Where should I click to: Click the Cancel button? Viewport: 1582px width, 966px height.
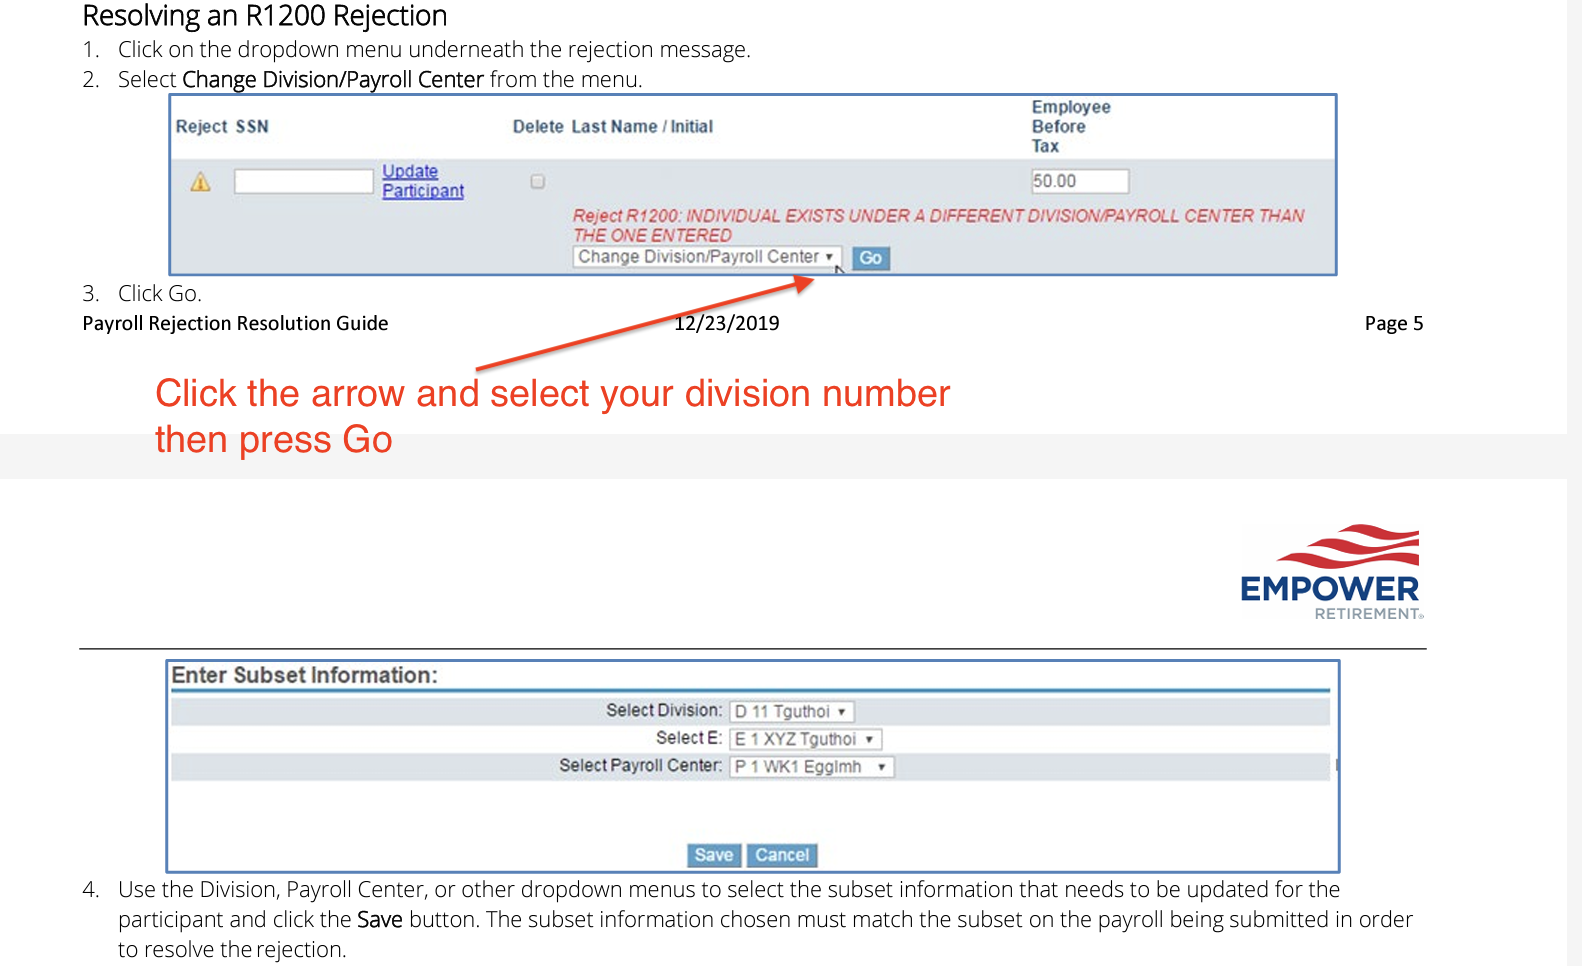782,856
